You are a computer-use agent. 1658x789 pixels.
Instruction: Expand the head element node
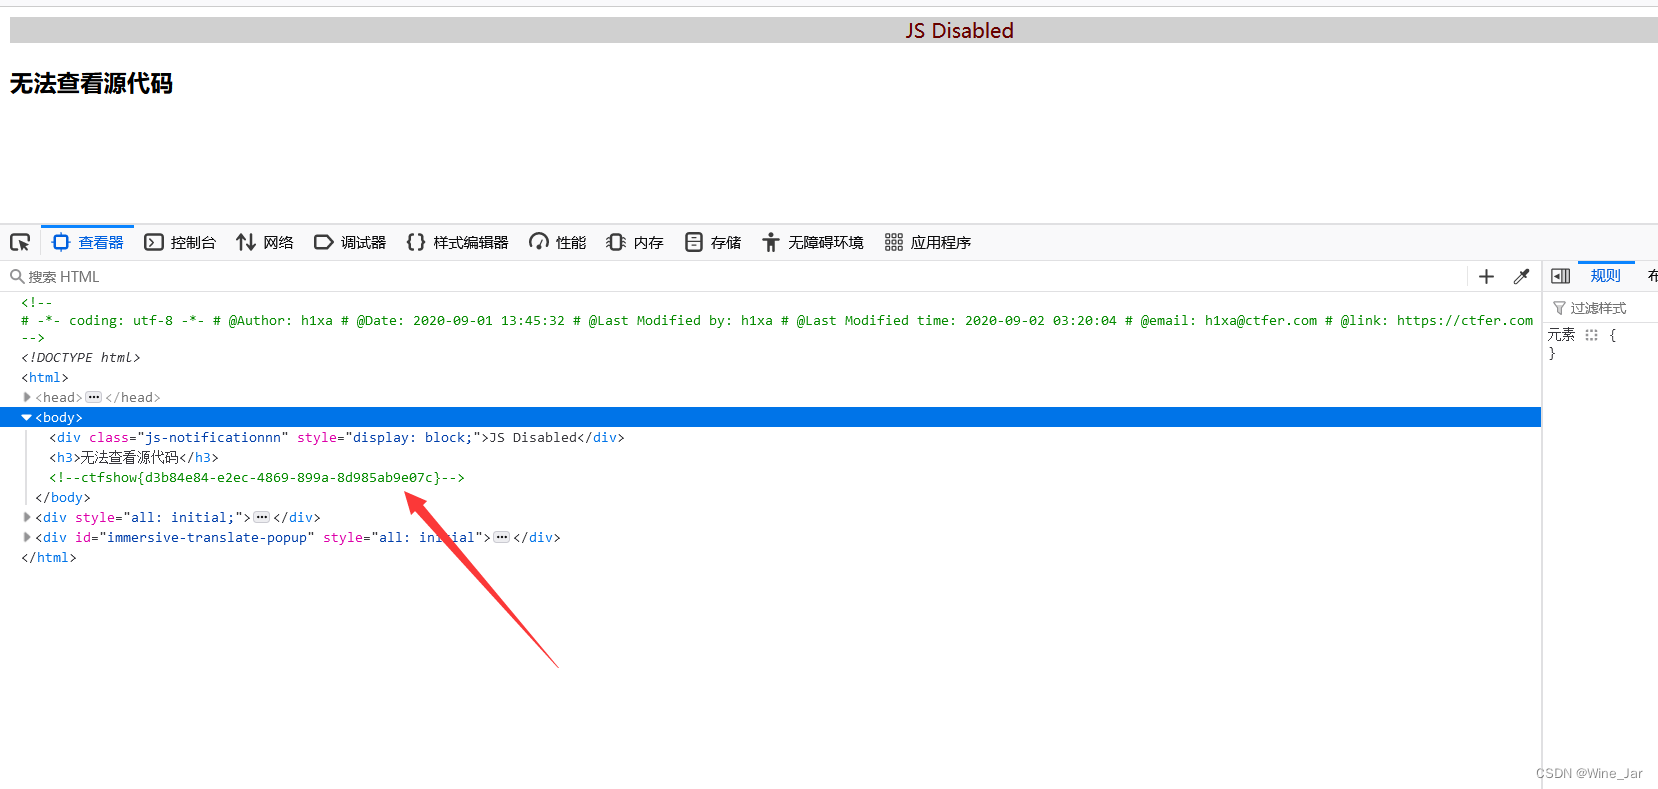click(x=27, y=397)
